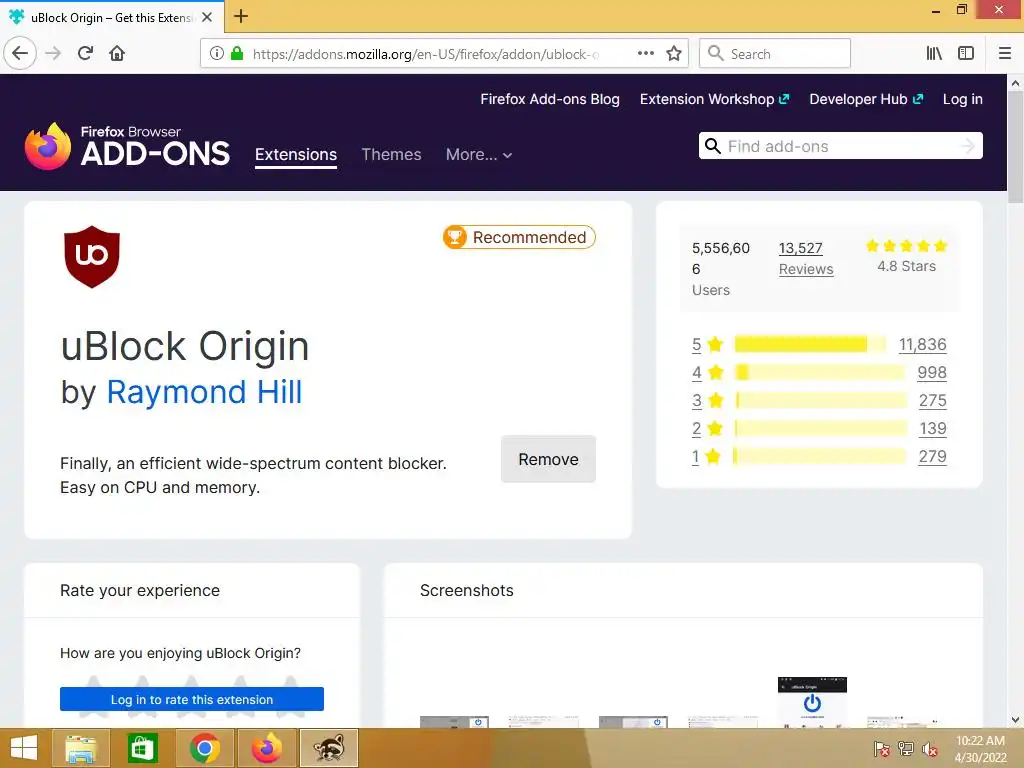1024x768 pixels.
Task: Open the phone screenshot thumbnail with power icon
Action: pos(812,703)
